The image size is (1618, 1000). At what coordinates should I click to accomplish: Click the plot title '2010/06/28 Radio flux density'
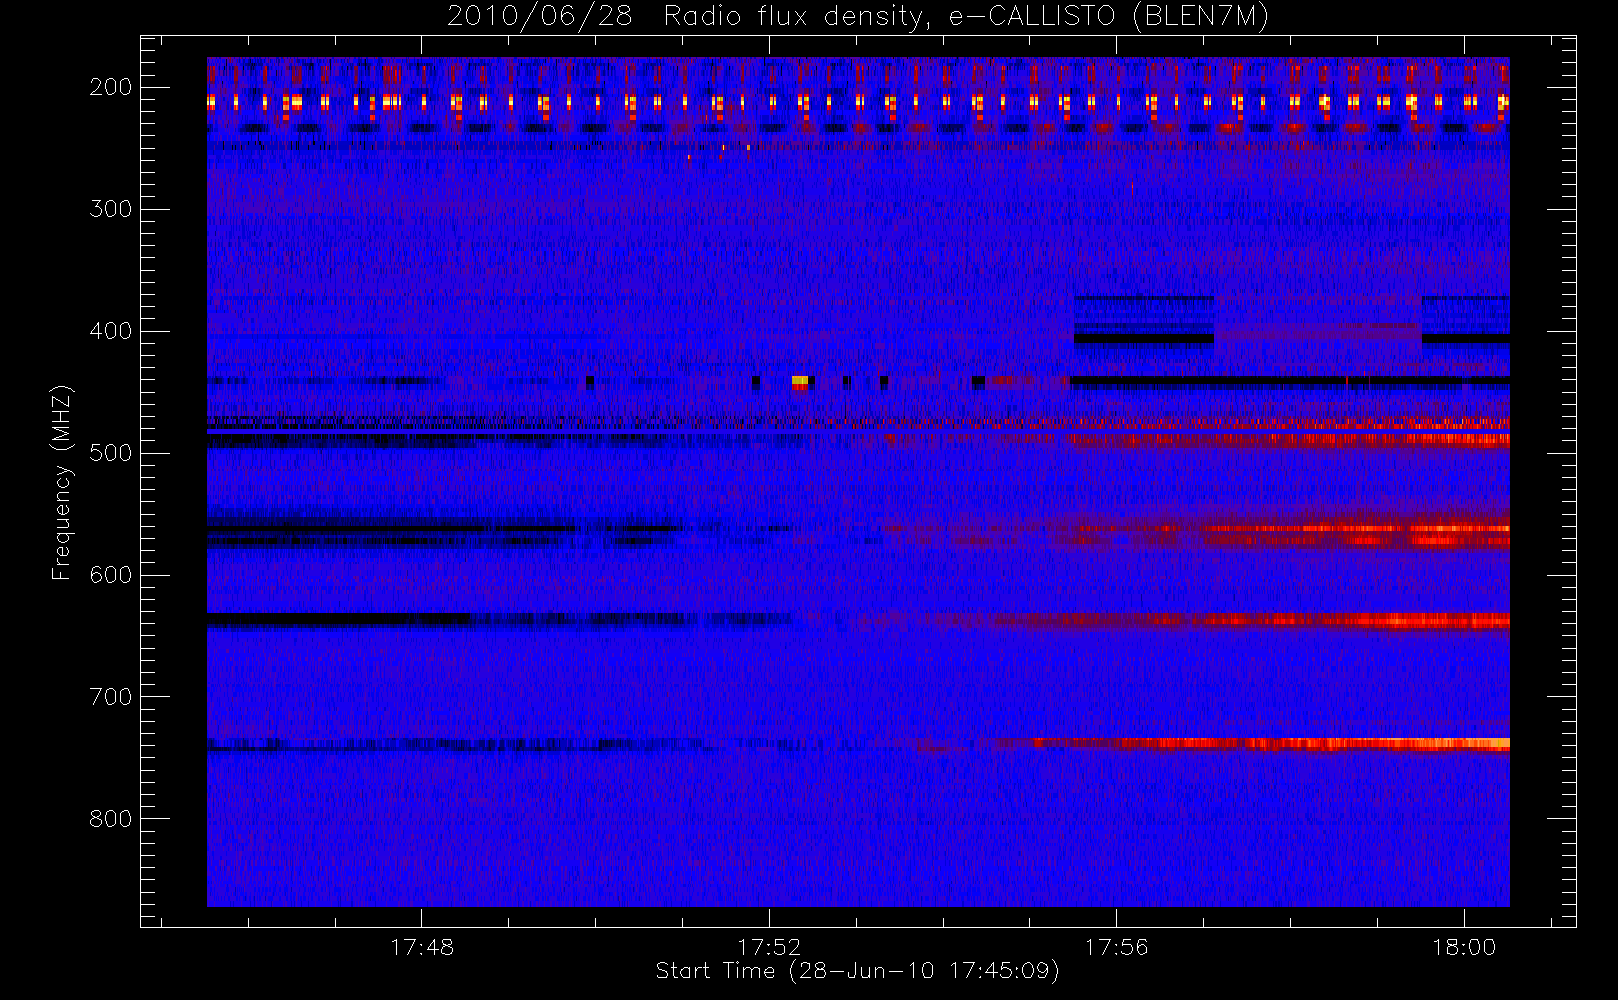tap(858, 16)
